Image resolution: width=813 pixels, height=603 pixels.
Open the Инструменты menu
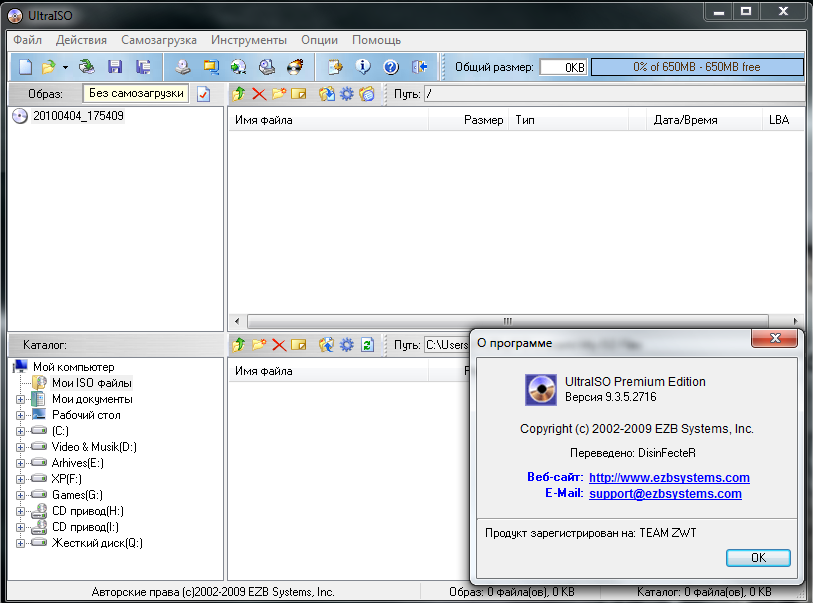pos(249,40)
